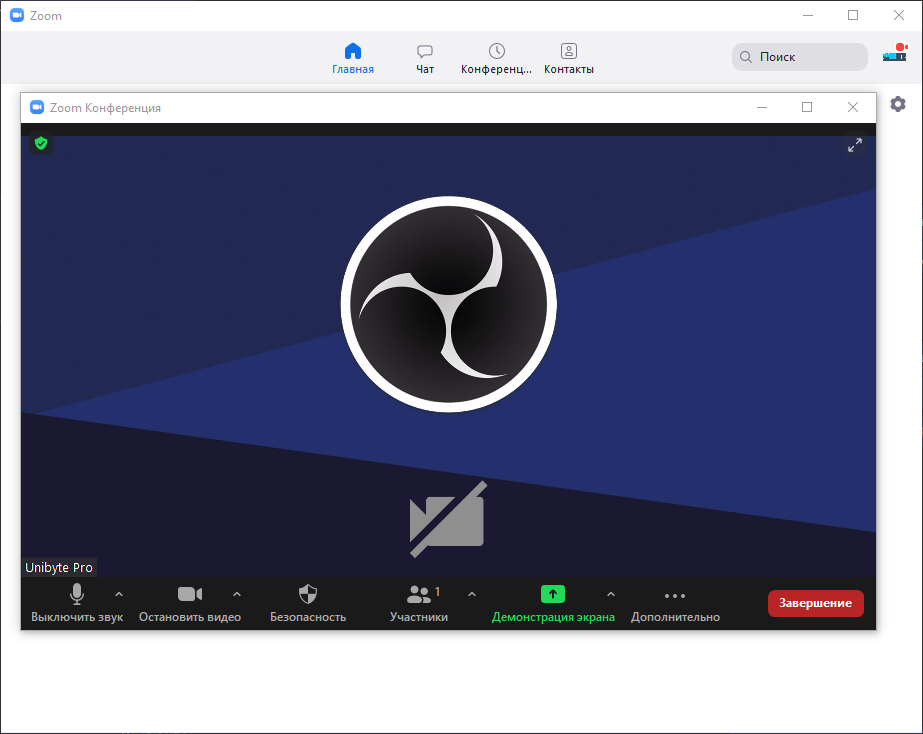
Task: Expand the arrow beside Участники
Action: (472, 594)
